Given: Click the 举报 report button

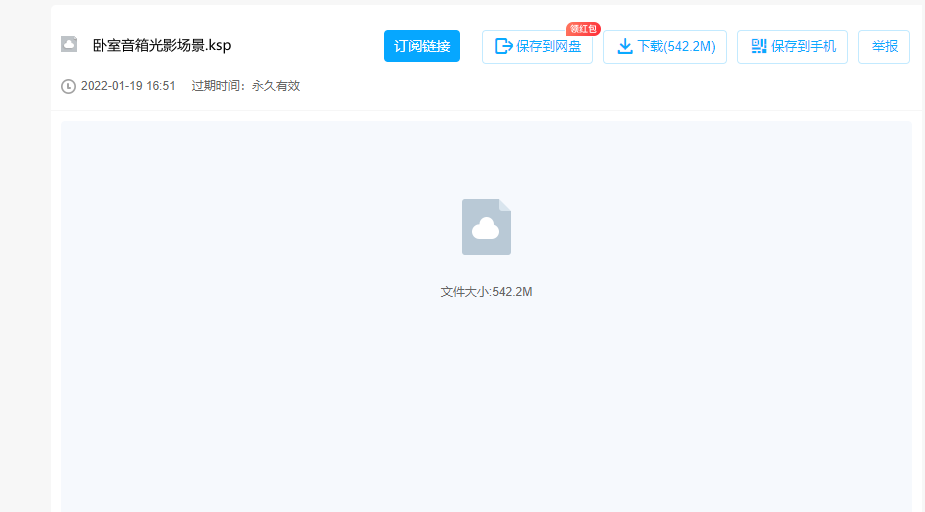Looking at the screenshot, I should tap(884, 47).
